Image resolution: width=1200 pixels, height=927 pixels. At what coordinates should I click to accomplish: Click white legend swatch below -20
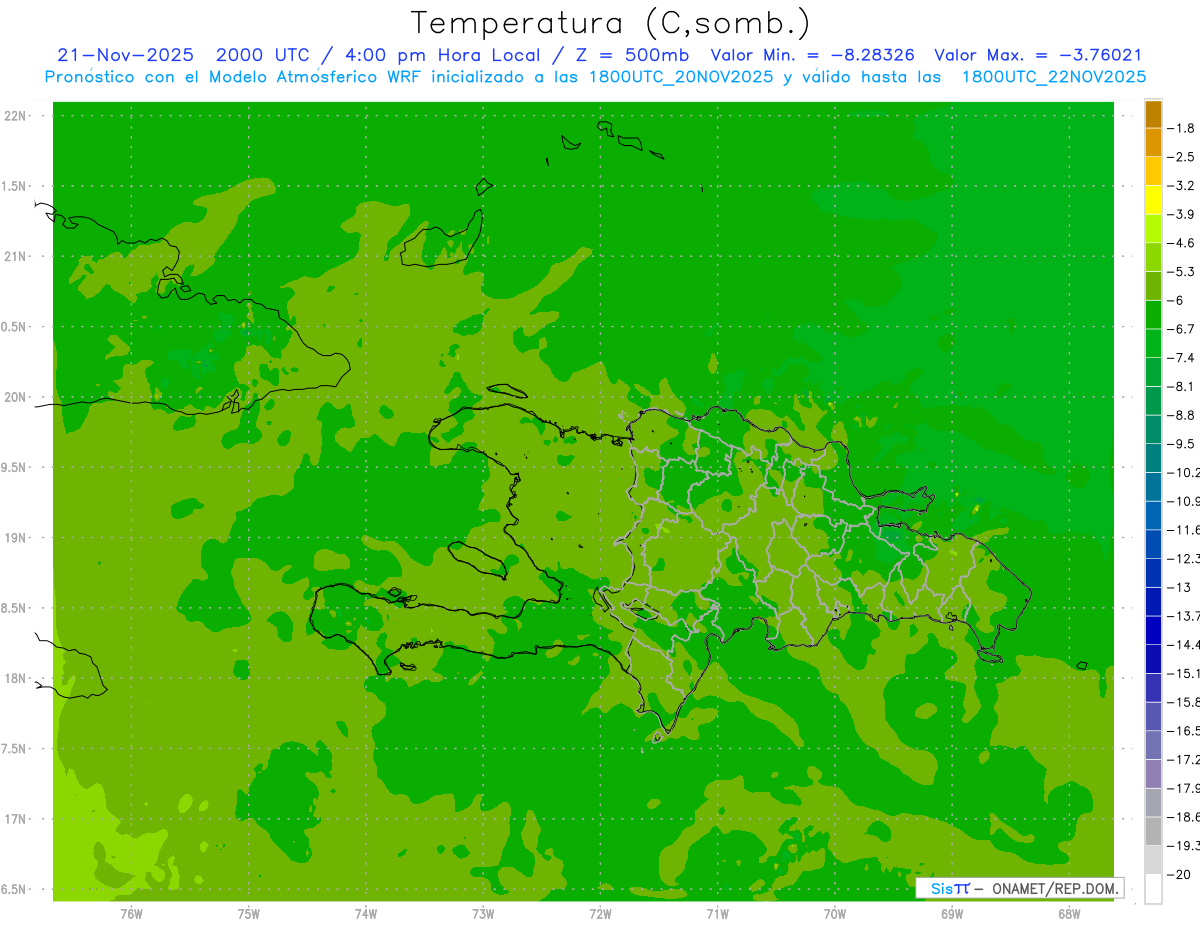1153,889
